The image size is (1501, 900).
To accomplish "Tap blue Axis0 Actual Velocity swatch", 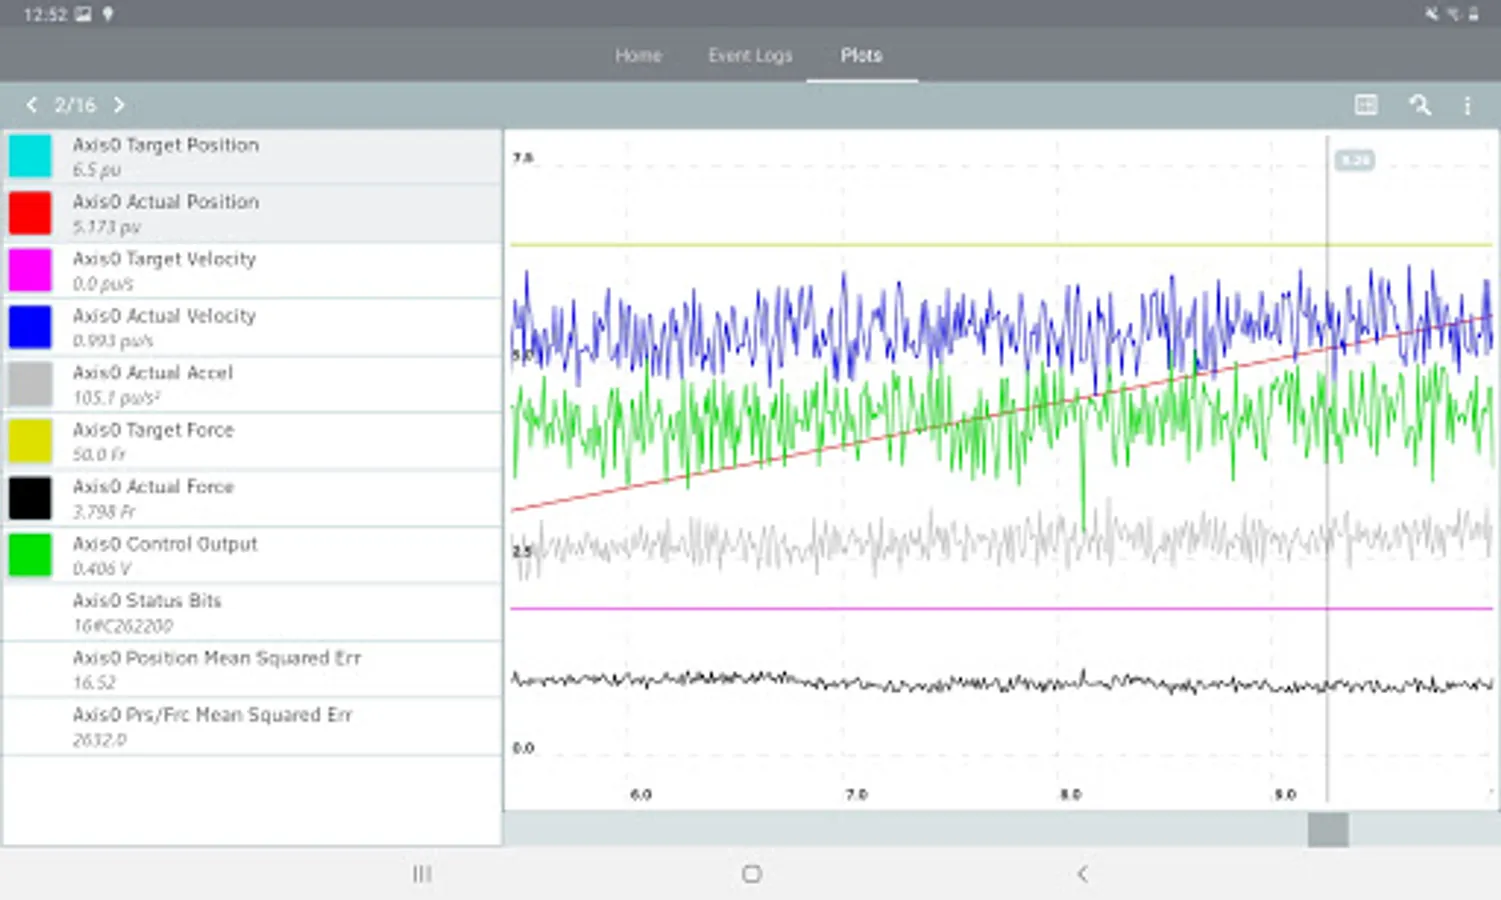I will (30, 327).
